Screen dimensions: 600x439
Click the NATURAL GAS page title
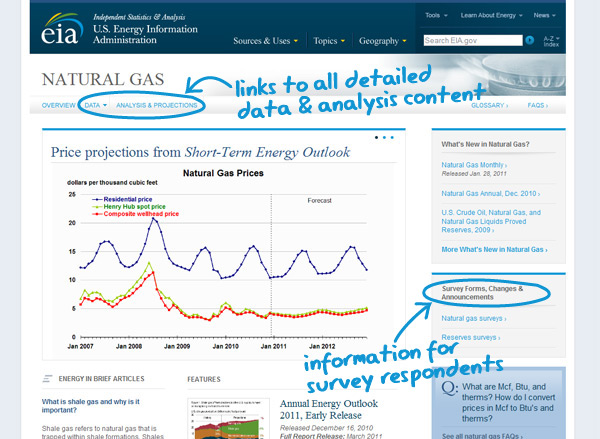pos(103,80)
